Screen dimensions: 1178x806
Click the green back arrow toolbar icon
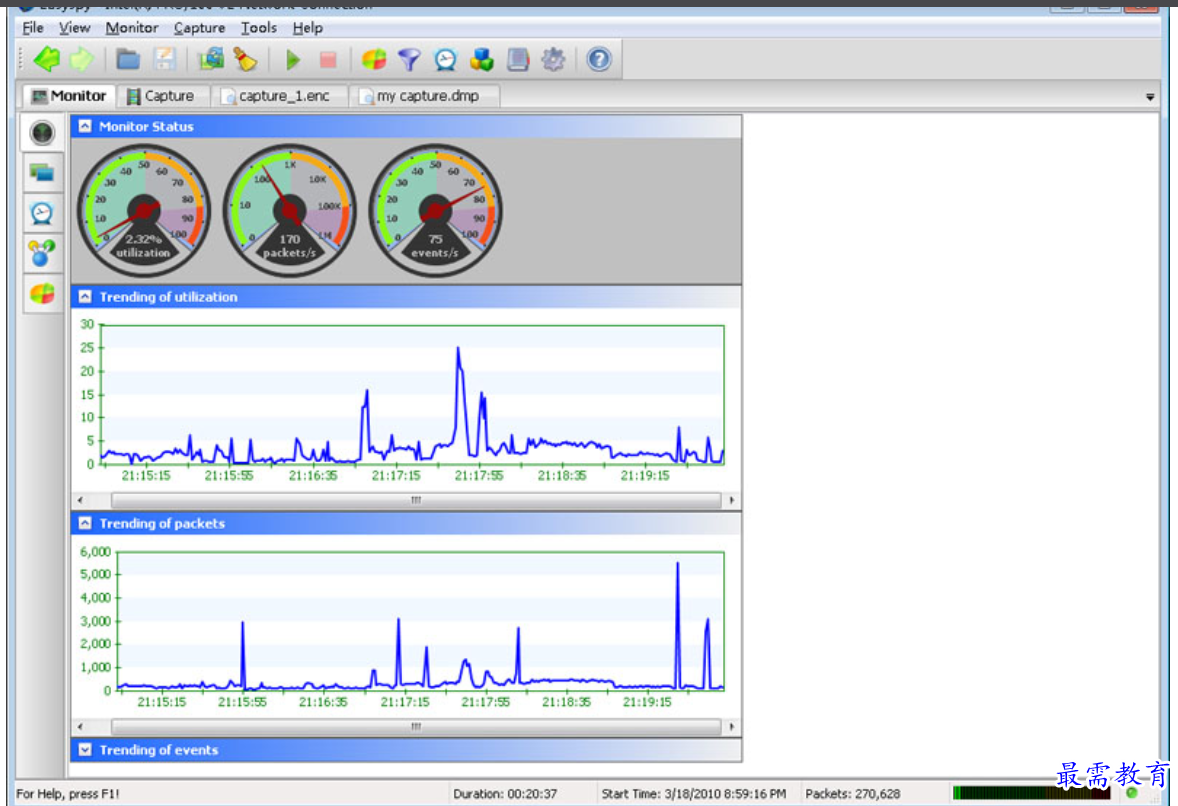pos(46,60)
